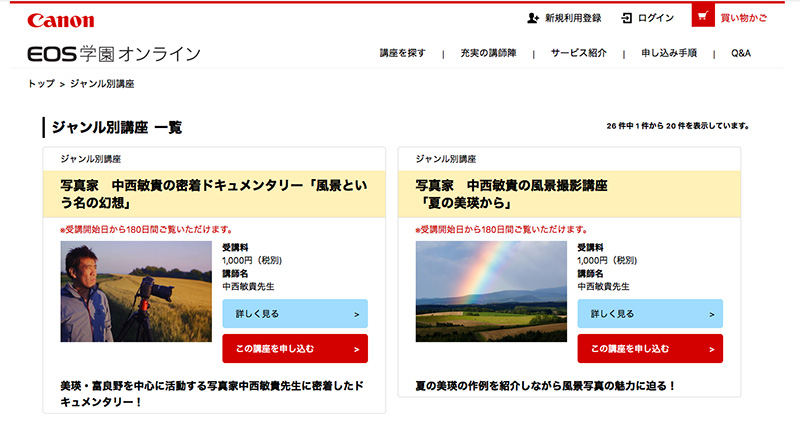Click 1,000円（税別） price in documentary card
Image resolution: width=800 pixels, height=423 pixels.
point(252,261)
